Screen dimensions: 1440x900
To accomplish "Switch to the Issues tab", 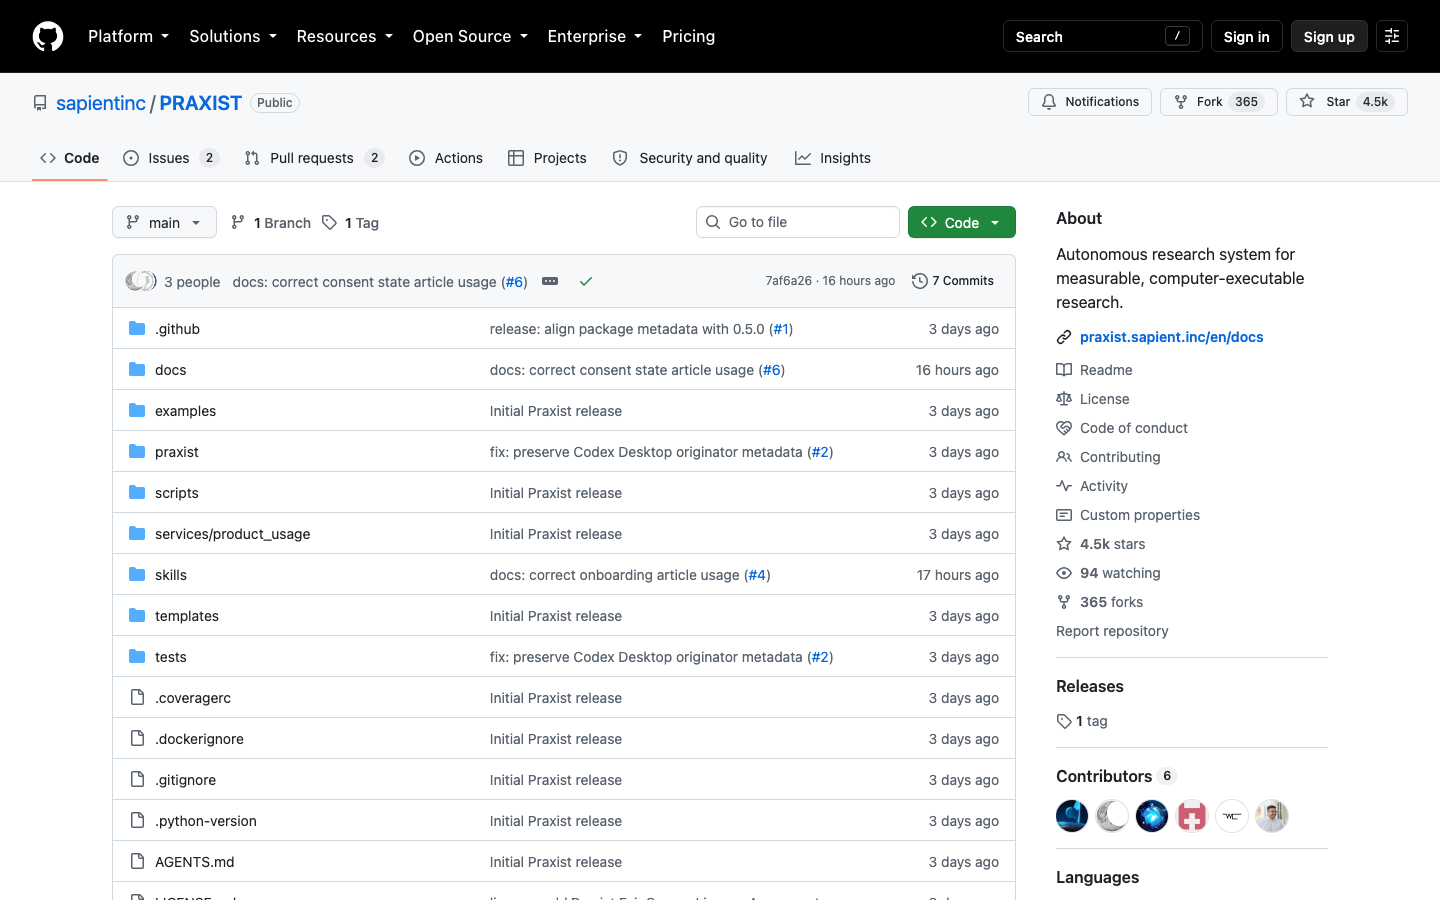I will click(x=170, y=158).
